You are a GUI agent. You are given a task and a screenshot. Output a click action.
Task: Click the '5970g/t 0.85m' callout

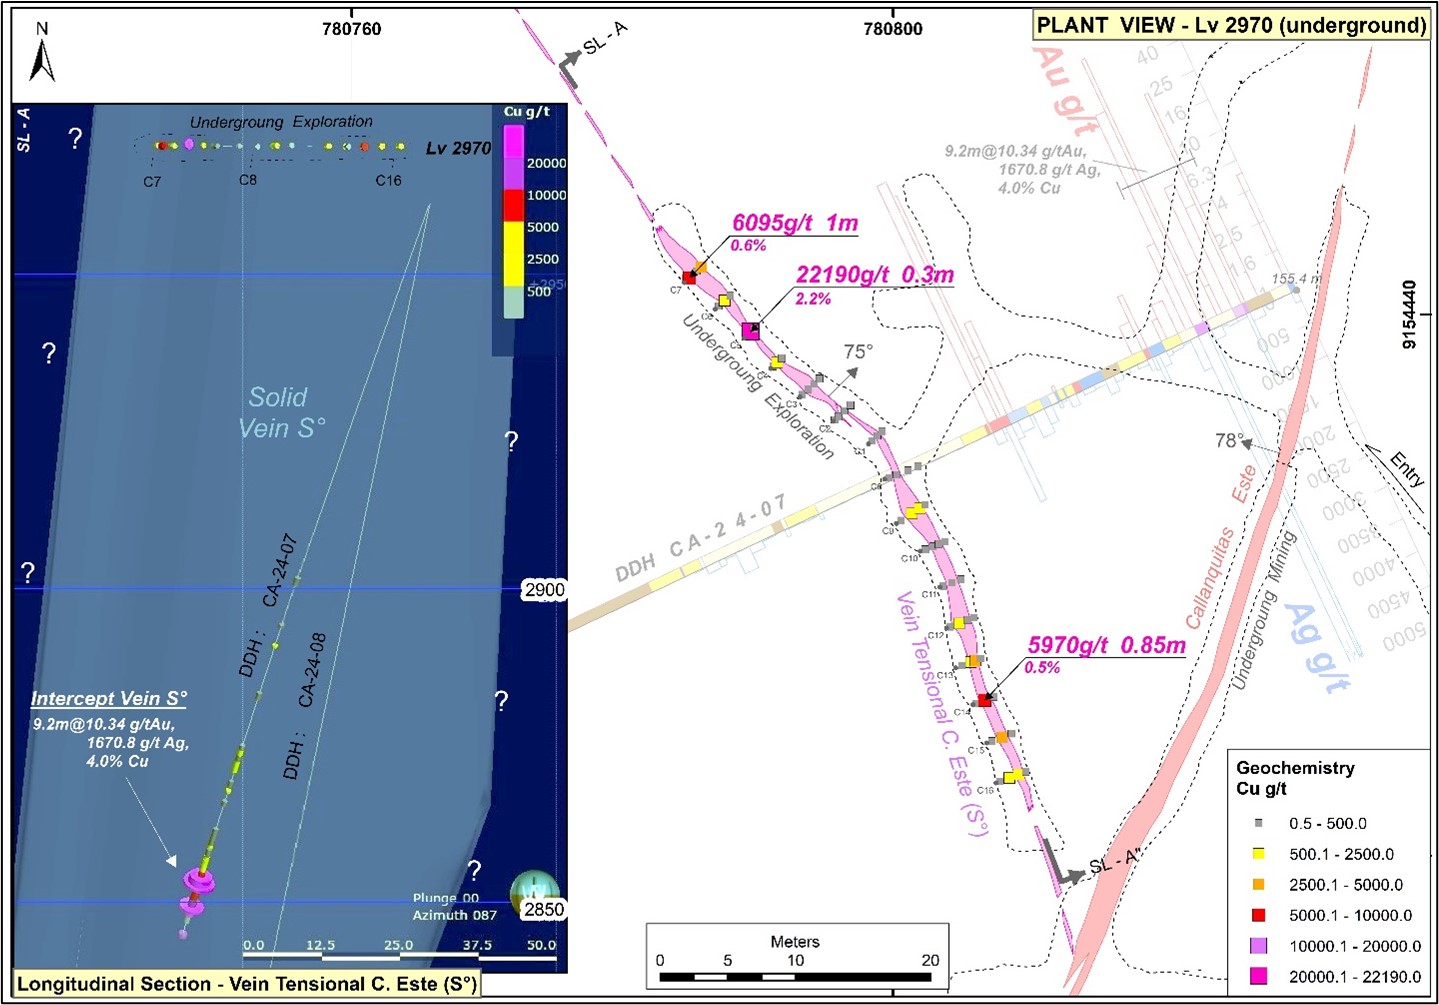tap(1107, 645)
